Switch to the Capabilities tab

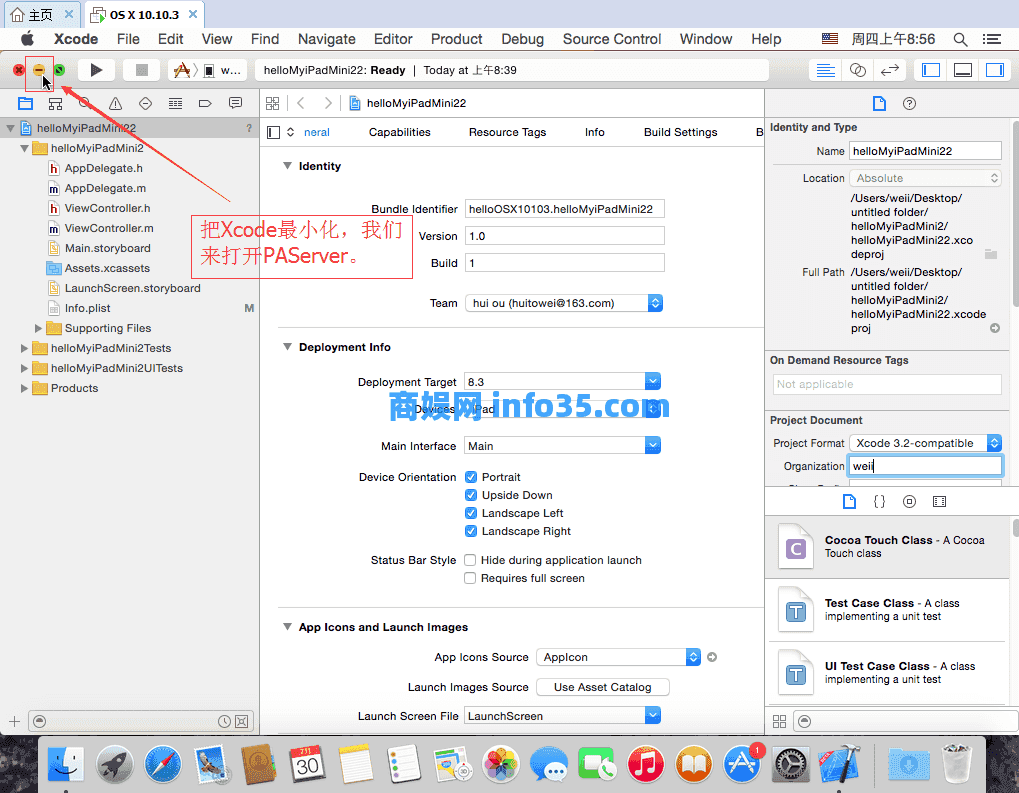(x=400, y=133)
